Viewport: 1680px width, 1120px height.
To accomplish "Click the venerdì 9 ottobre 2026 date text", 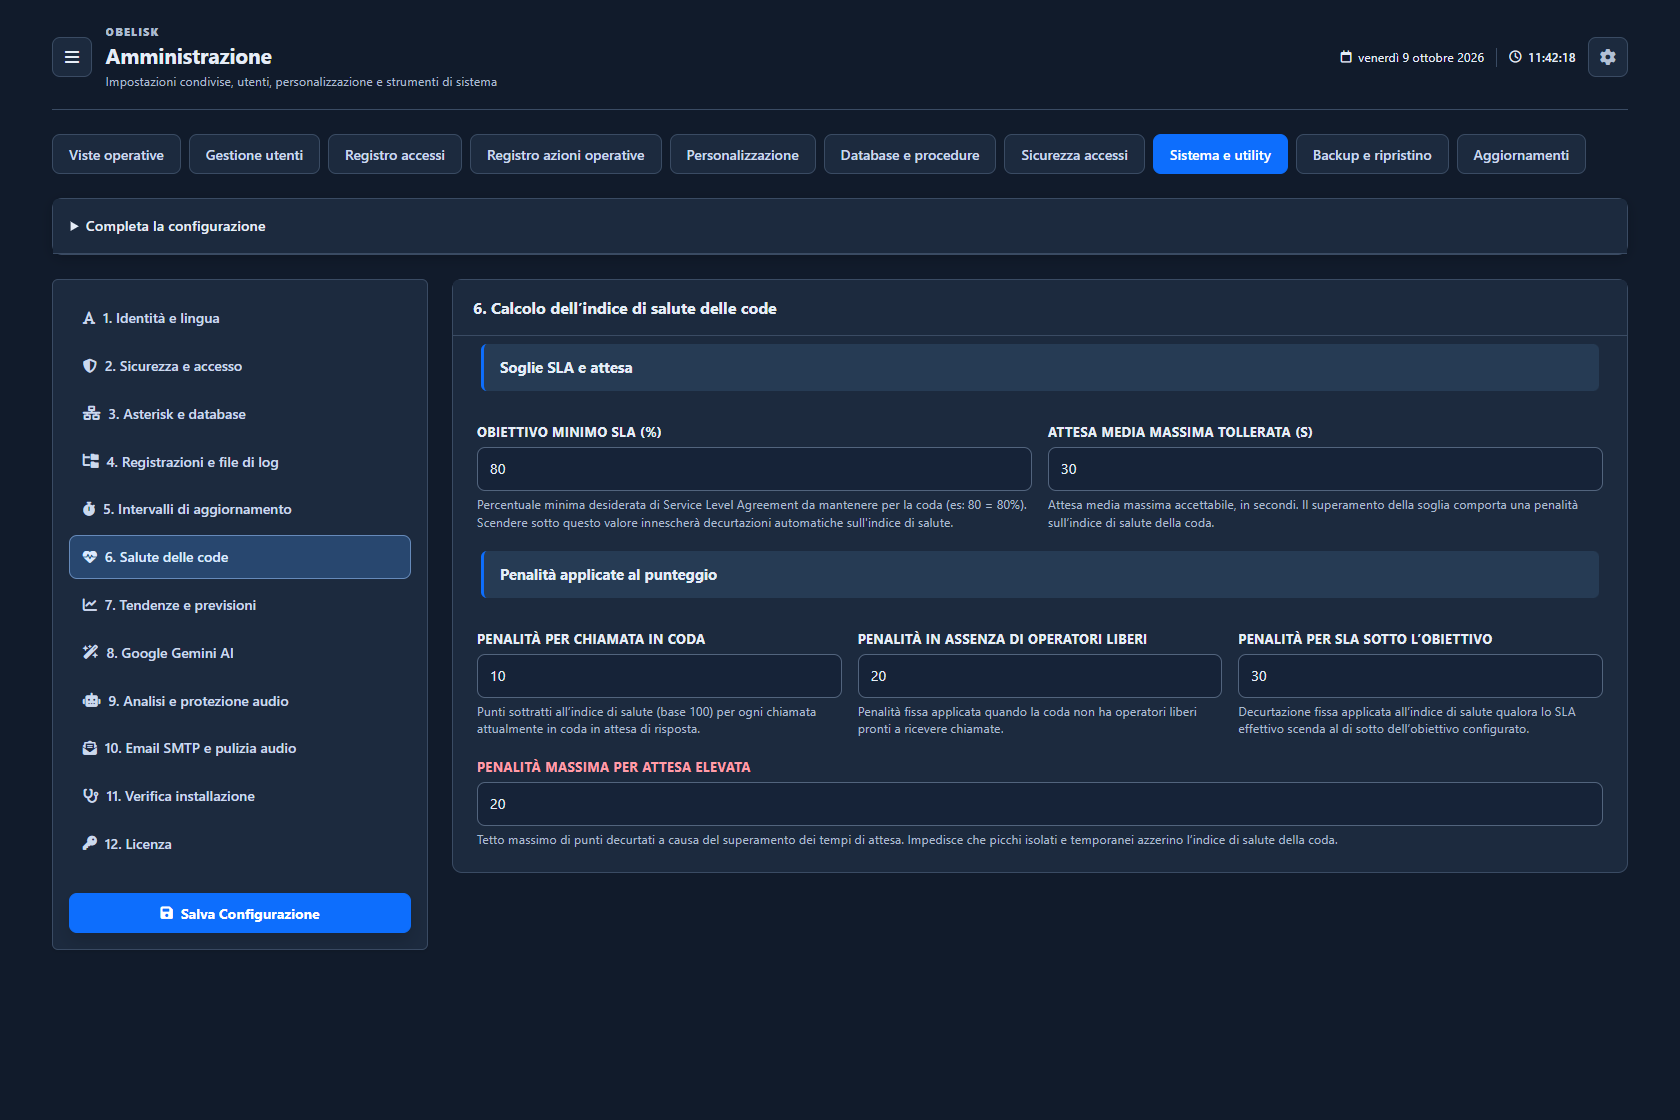I will click(x=1421, y=58).
